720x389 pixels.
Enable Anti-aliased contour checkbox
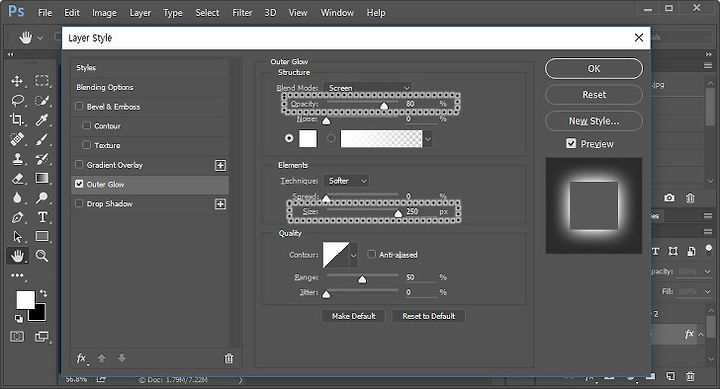(x=371, y=254)
